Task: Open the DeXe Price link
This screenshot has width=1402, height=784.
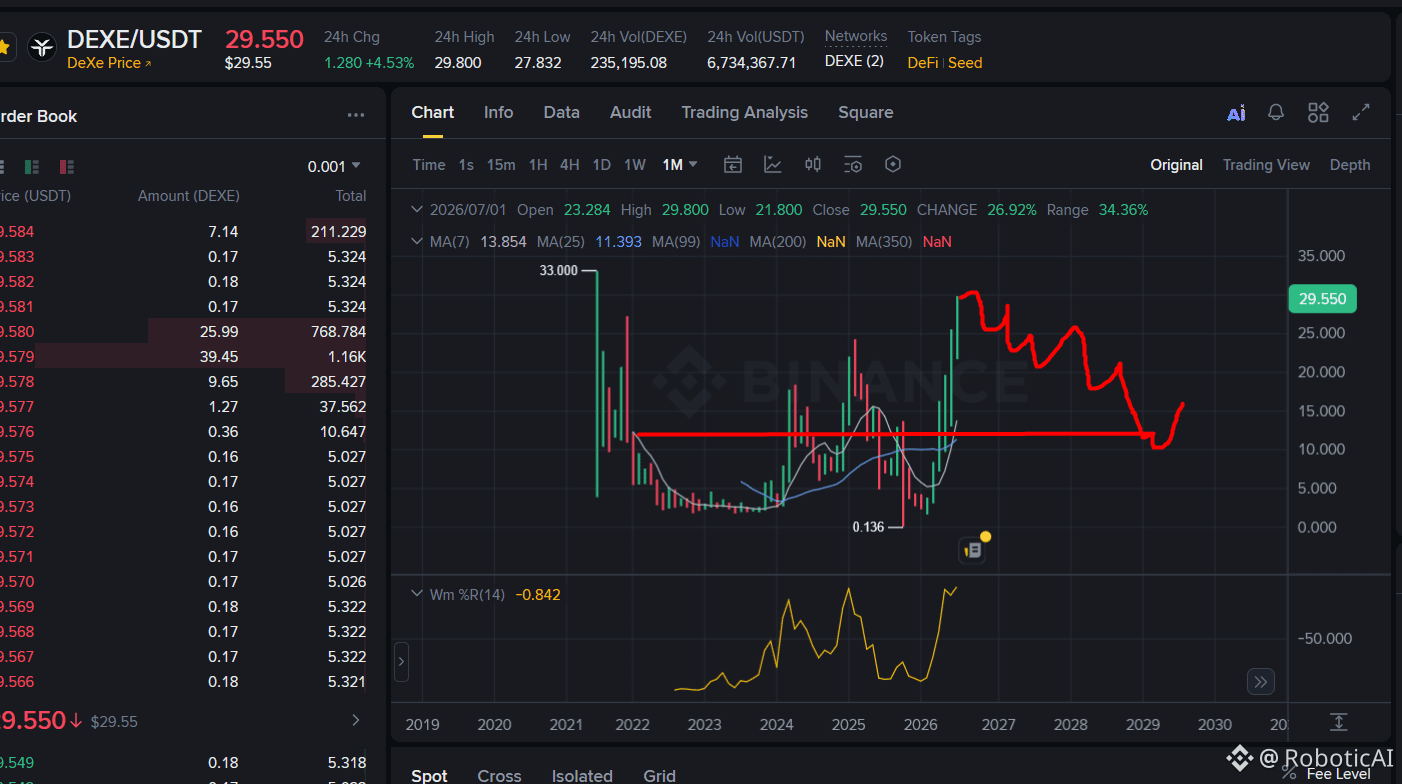Action: (x=109, y=63)
